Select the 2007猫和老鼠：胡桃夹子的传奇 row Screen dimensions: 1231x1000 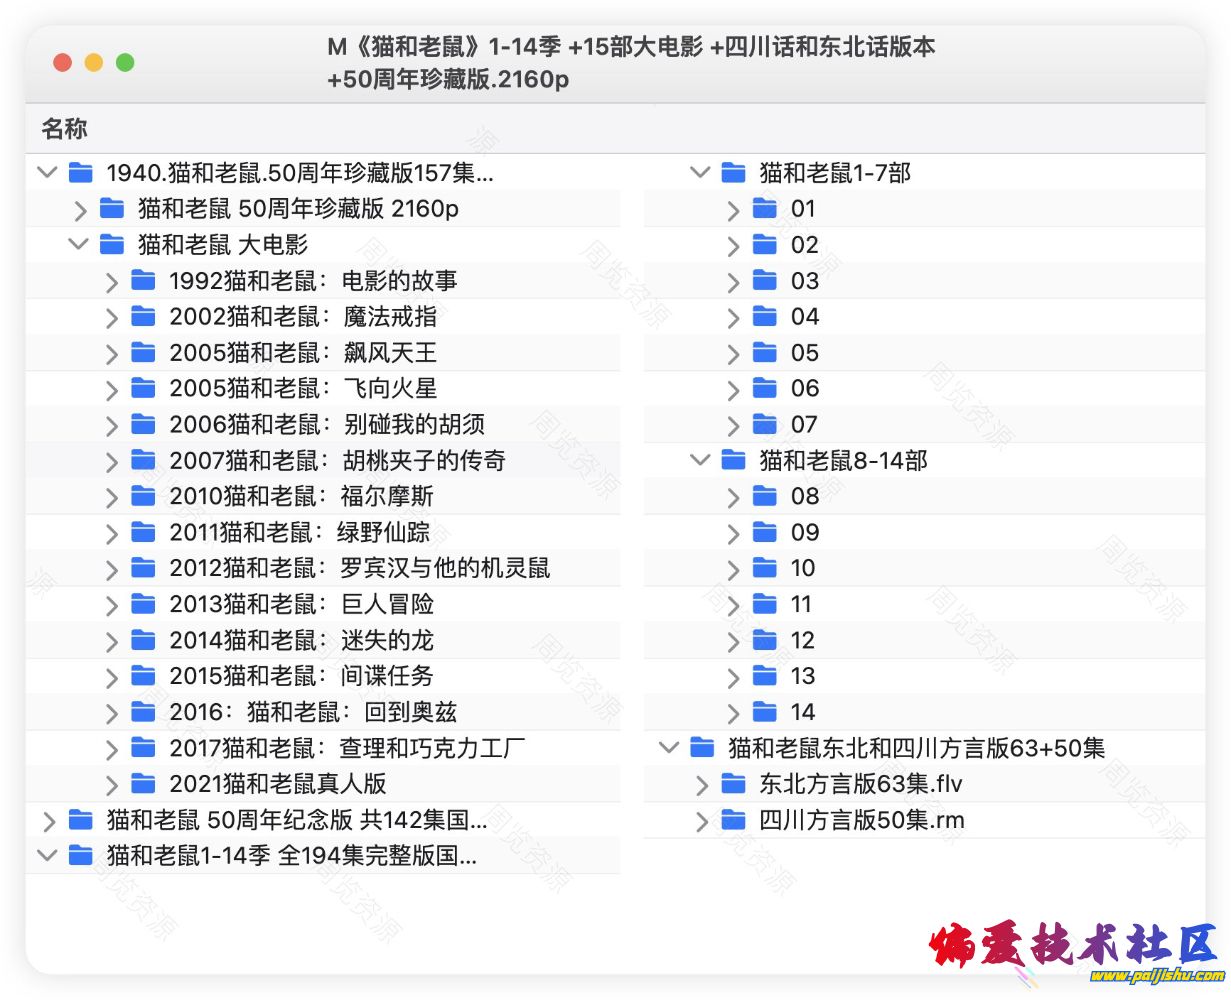coord(337,460)
